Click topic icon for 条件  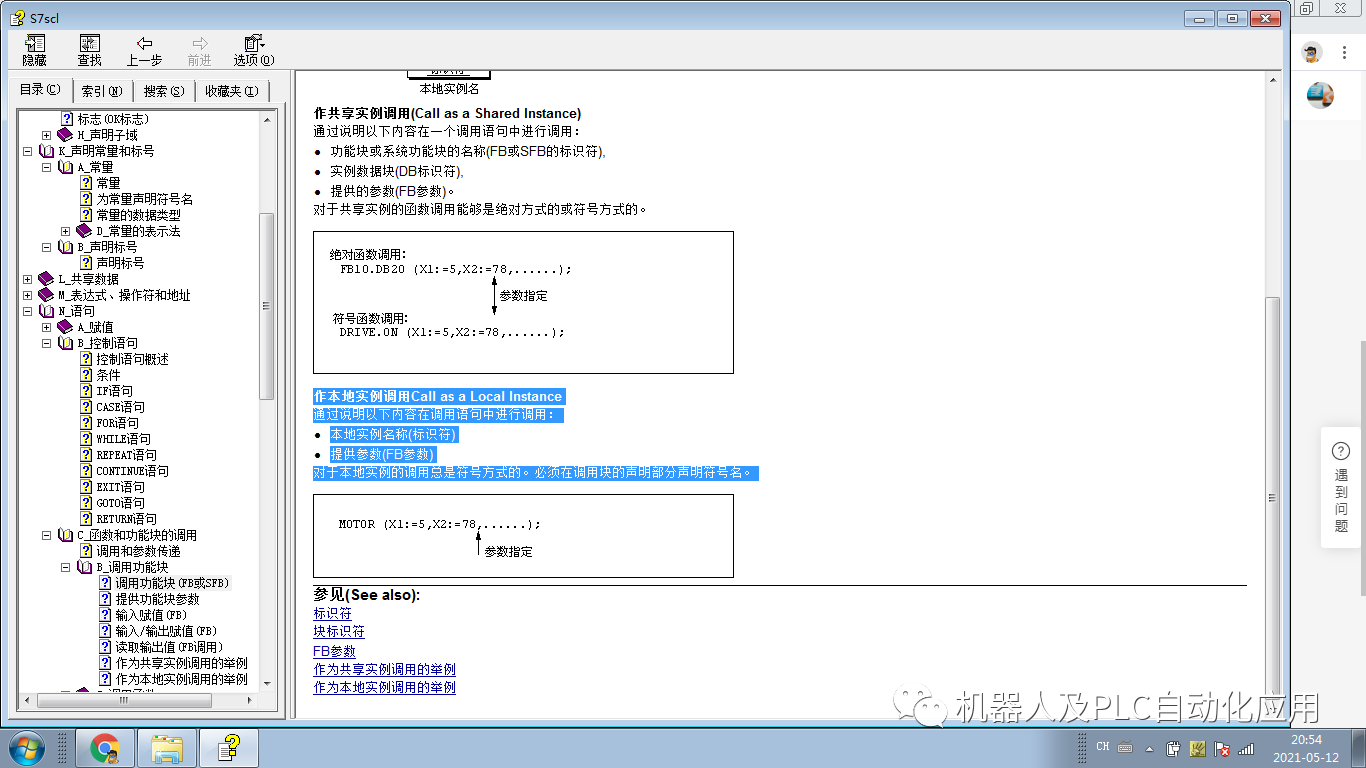pyautogui.click(x=86, y=375)
